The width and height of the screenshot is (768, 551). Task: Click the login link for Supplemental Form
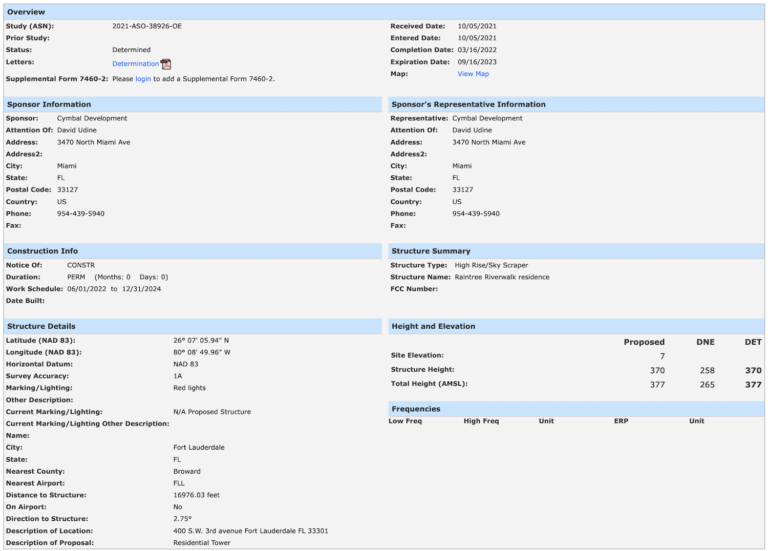coord(143,78)
